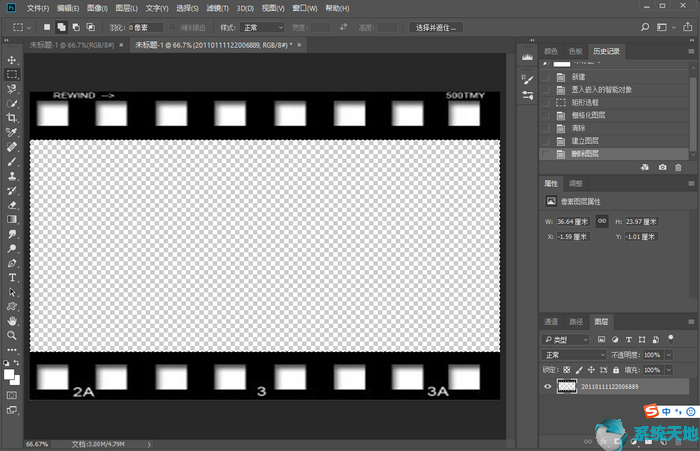
Task: Select the Custom Shape tool
Action: tap(12, 306)
